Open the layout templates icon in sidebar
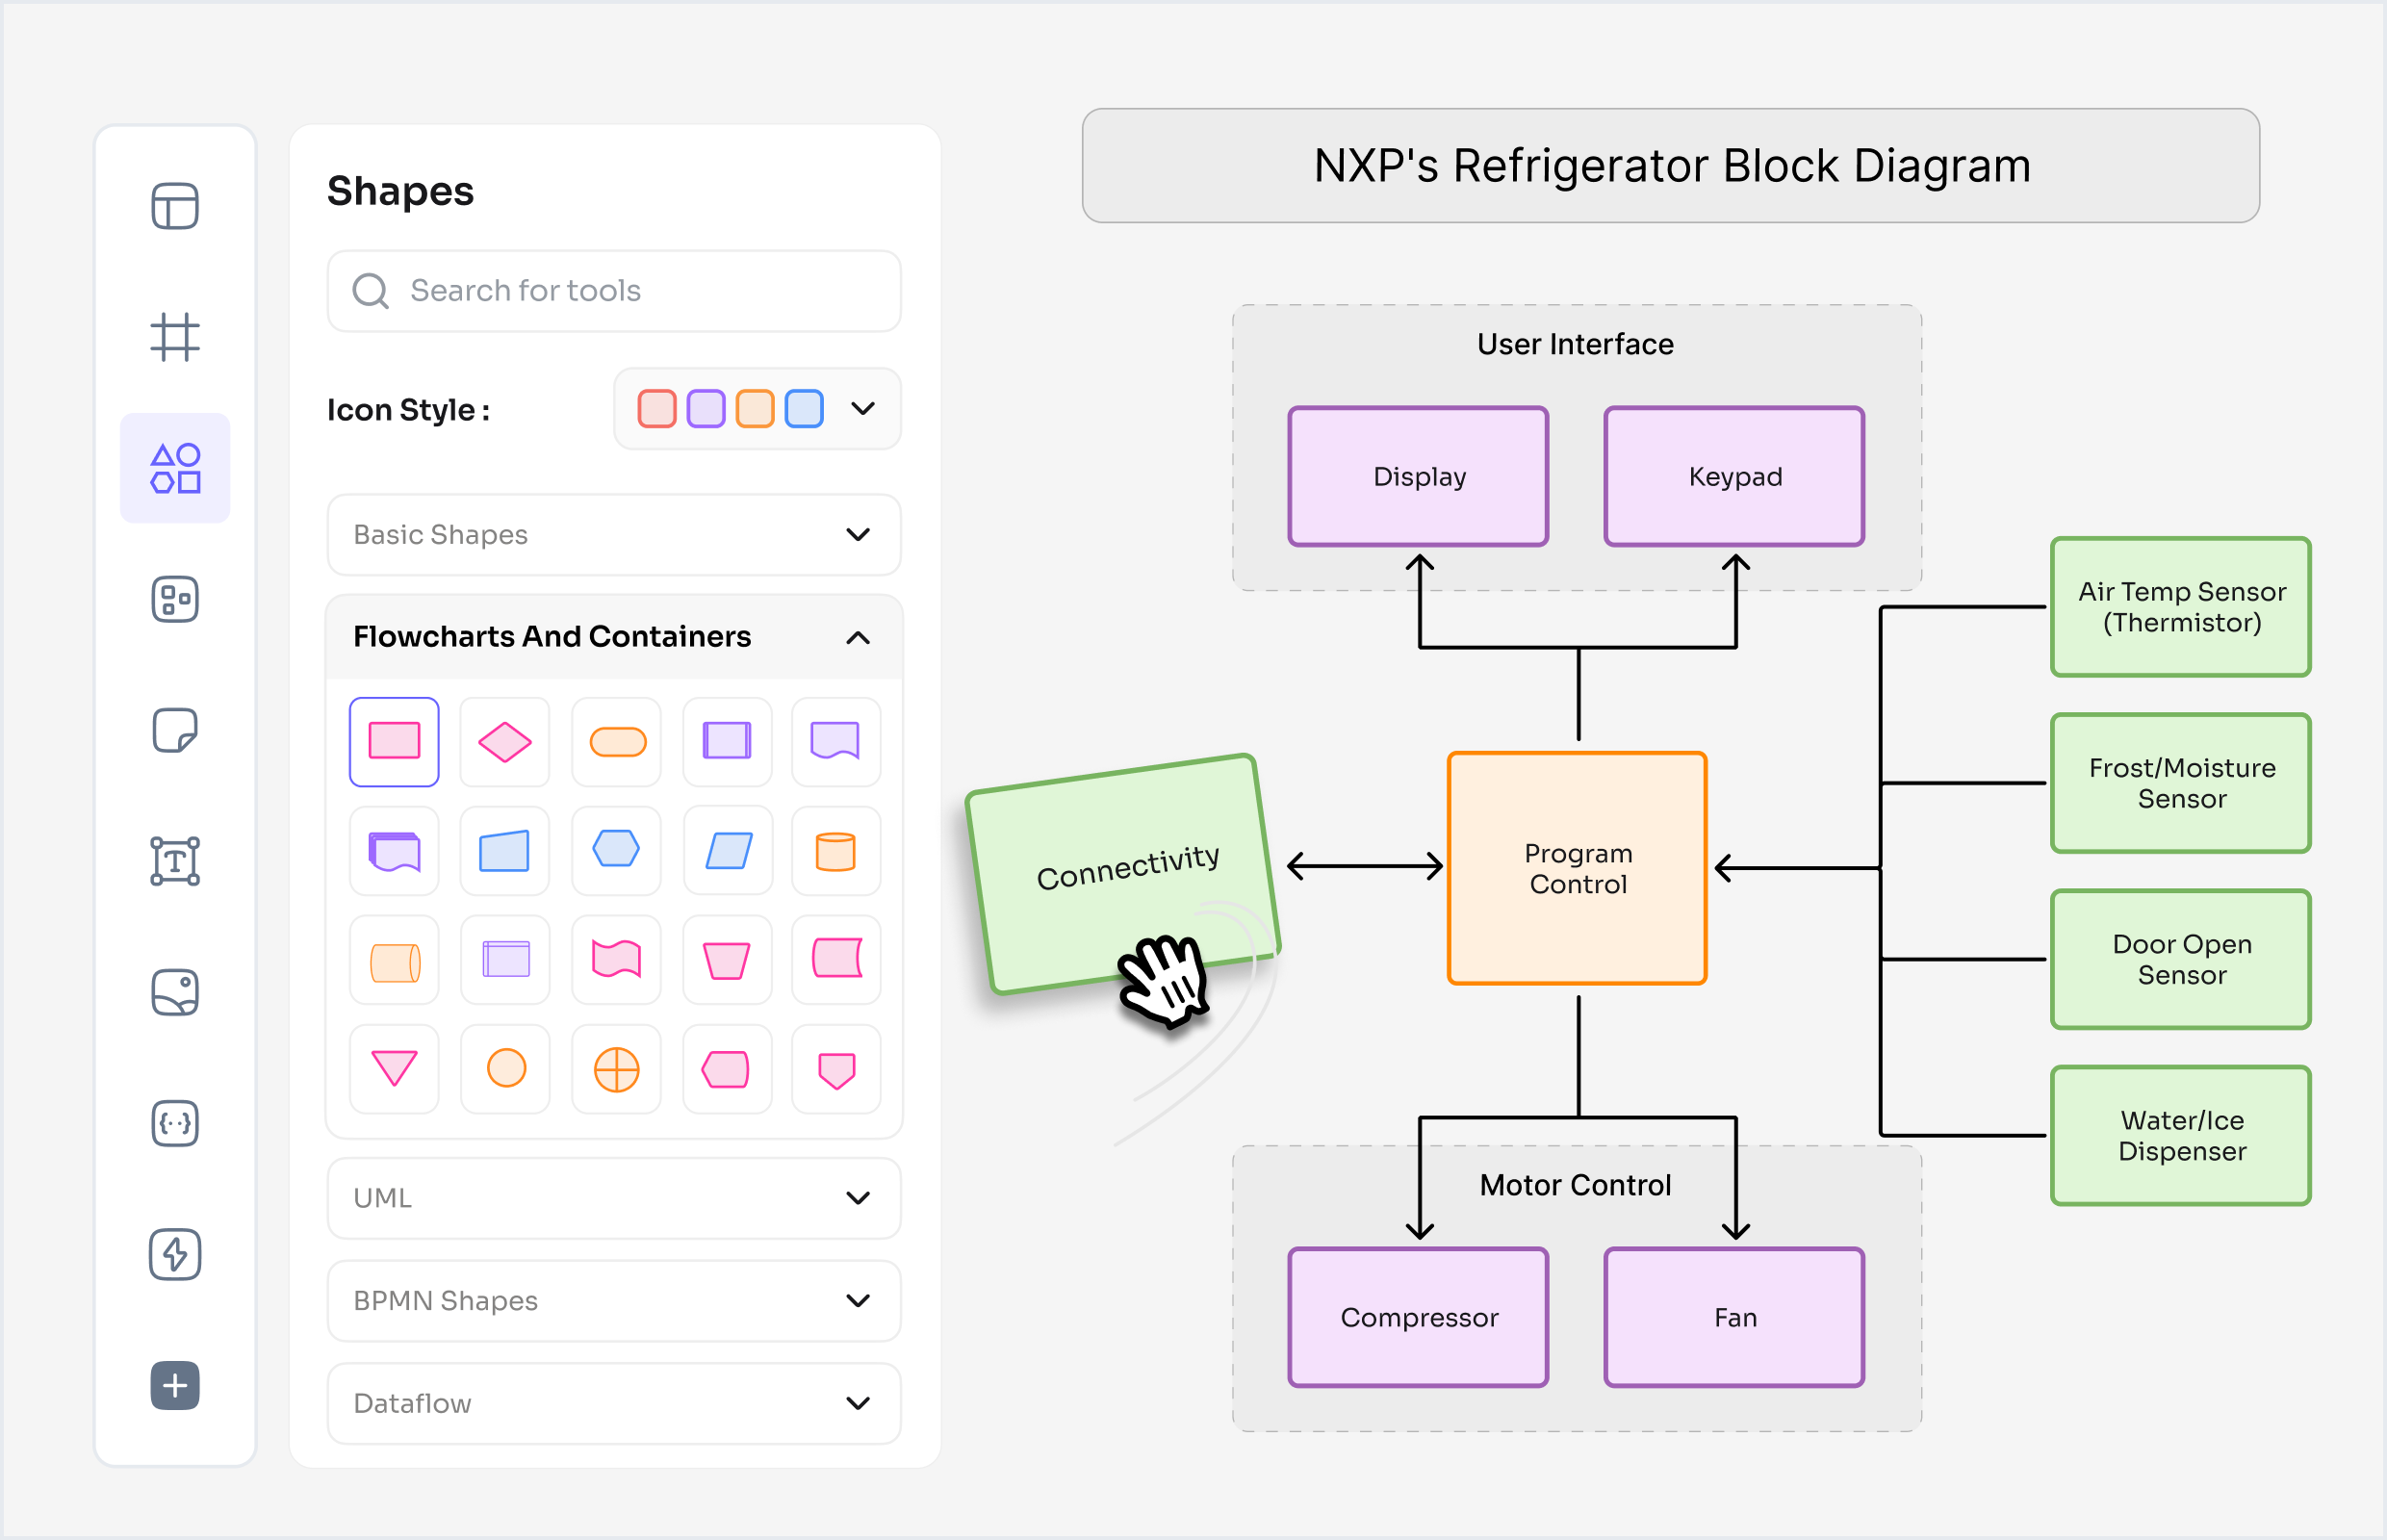Screen dimensions: 2387x1540 click(175, 207)
